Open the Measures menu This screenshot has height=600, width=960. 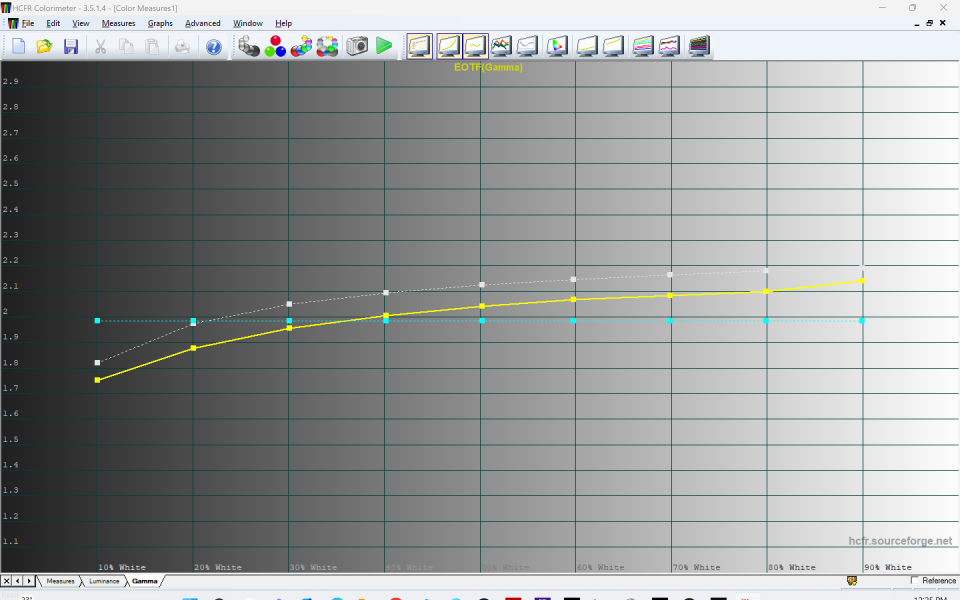point(118,23)
